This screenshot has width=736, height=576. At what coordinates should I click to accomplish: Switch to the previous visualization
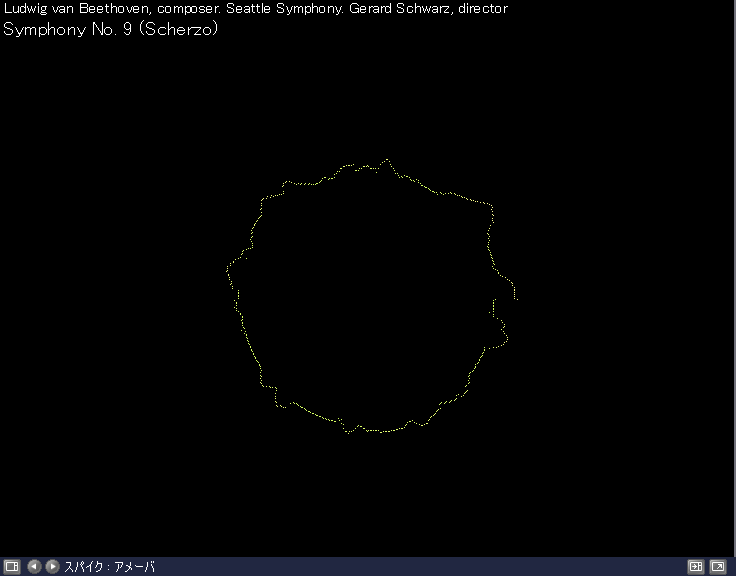pos(34,567)
